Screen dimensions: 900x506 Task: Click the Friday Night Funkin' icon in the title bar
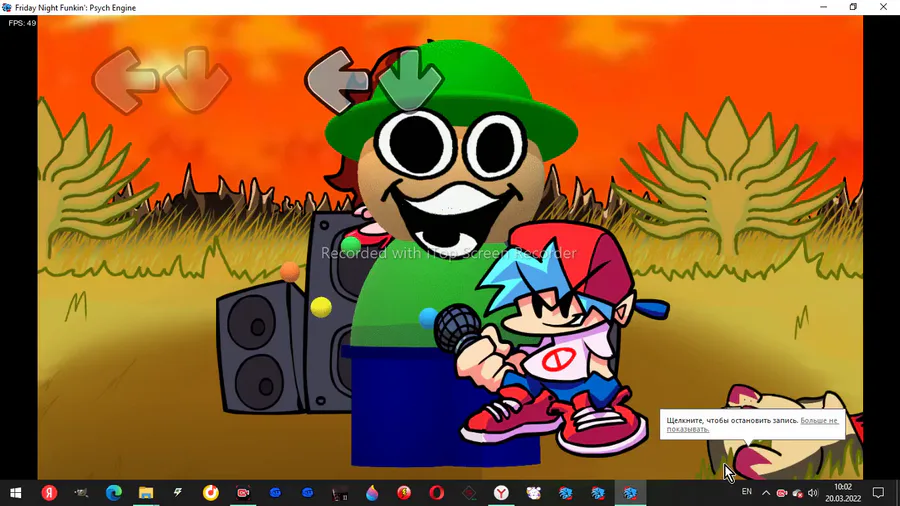pyautogui.click(x=6, y=7)
